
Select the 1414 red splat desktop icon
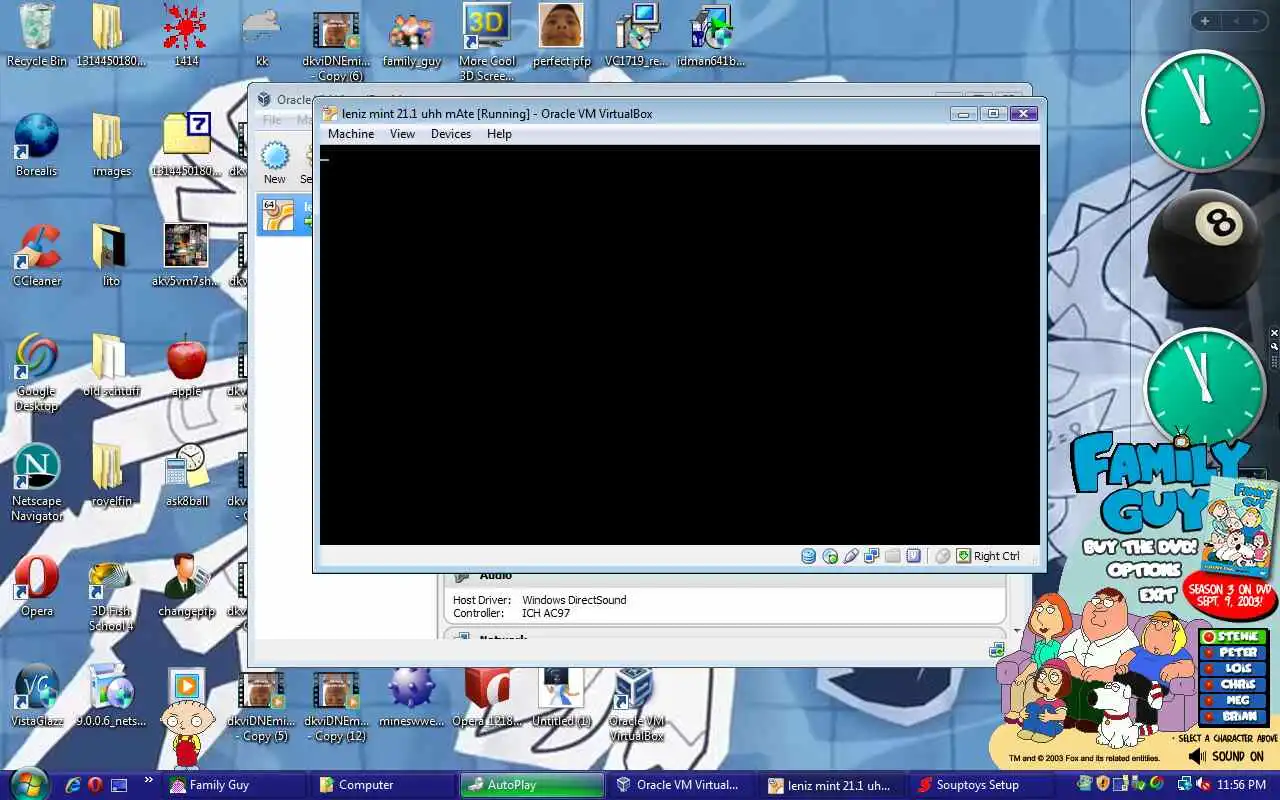[x=186, y=35]
